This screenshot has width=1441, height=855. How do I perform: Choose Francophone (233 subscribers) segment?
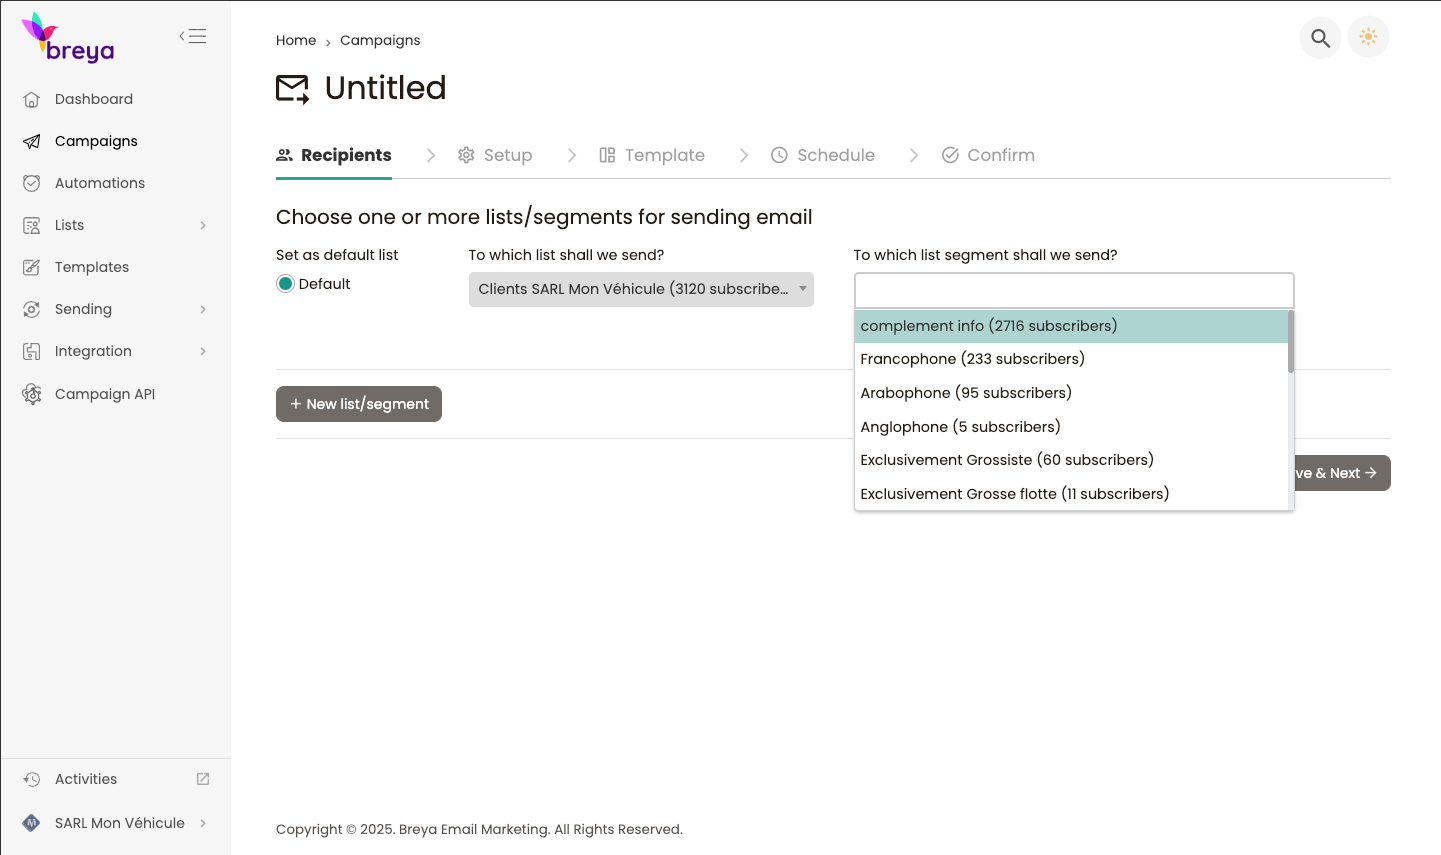[x=972, y=359]
